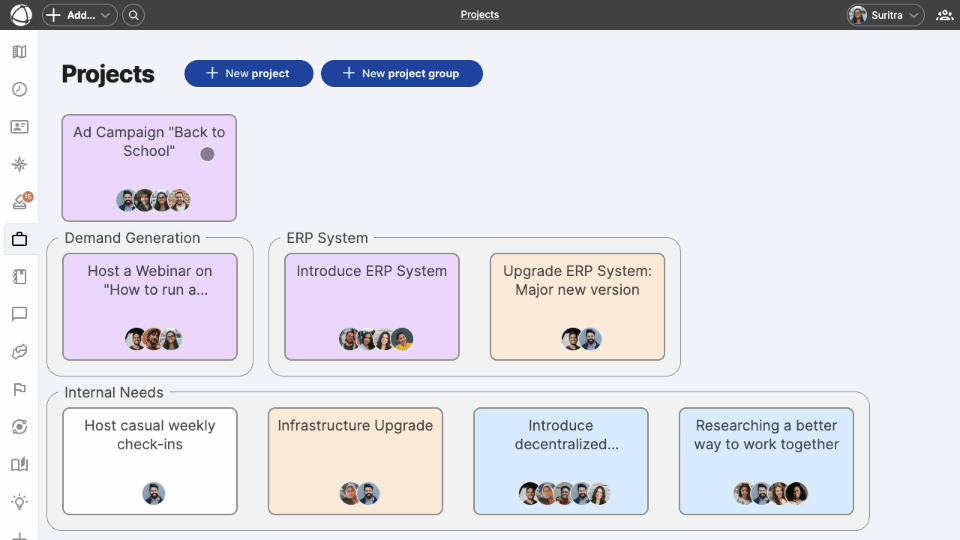Select the Host casual weekly check-ins card
The width and height of the screenshot is (960, 540).
(150, 460)
